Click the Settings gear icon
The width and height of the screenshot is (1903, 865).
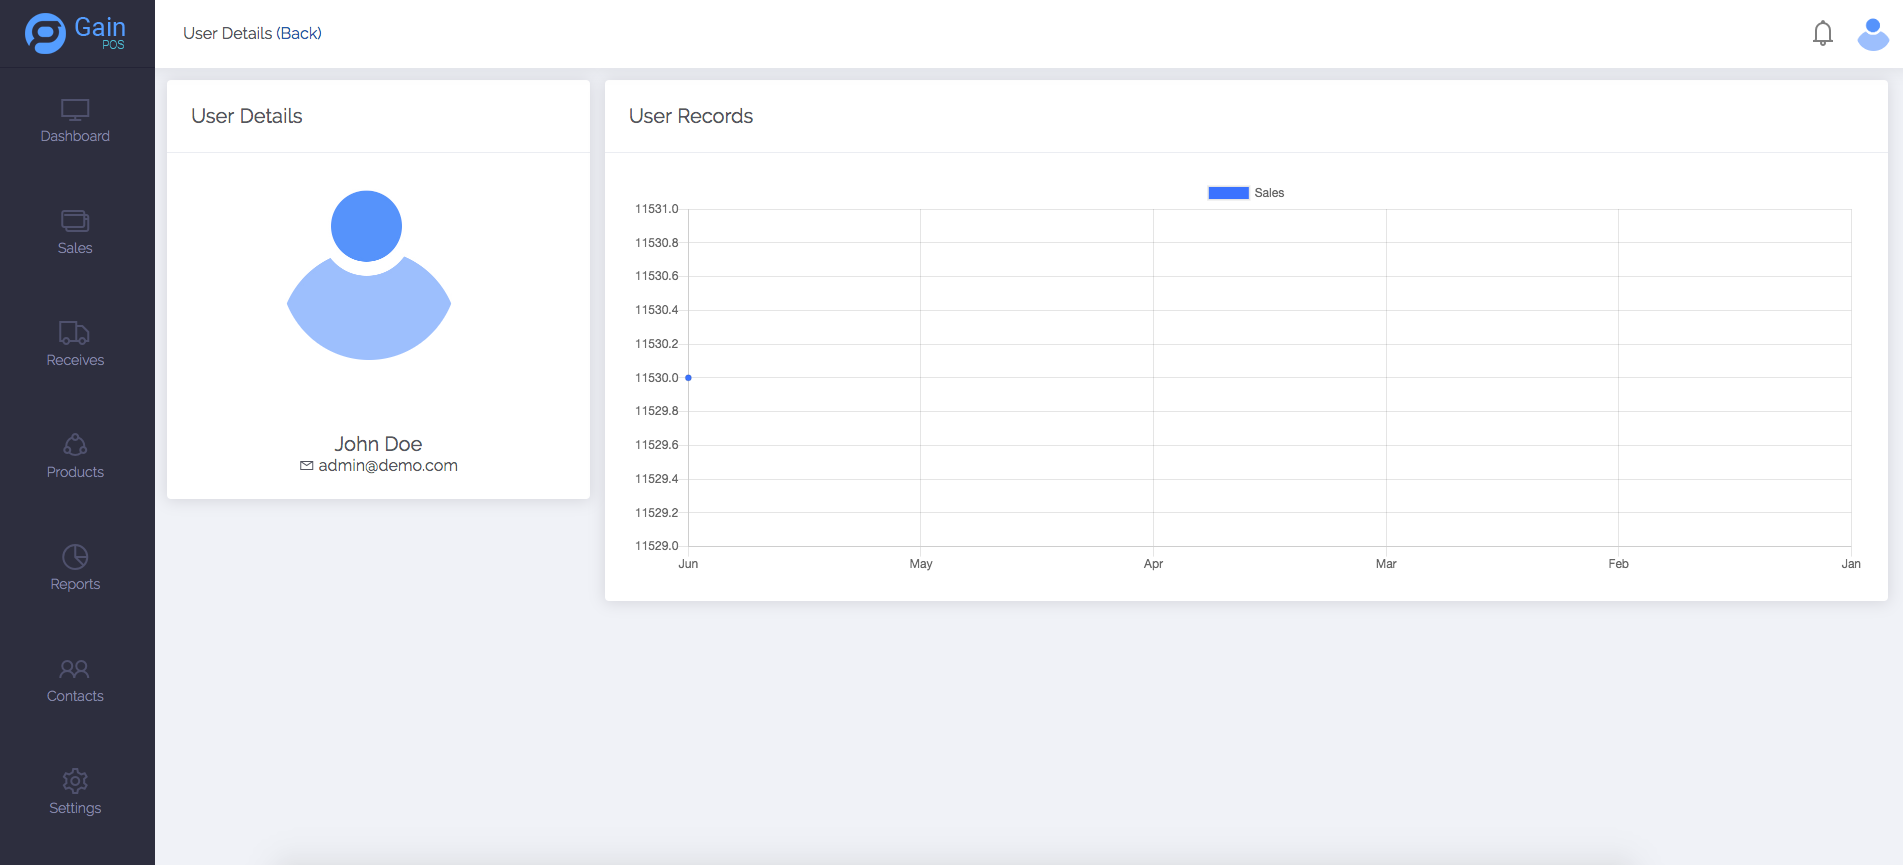click(x=75, y=781)
